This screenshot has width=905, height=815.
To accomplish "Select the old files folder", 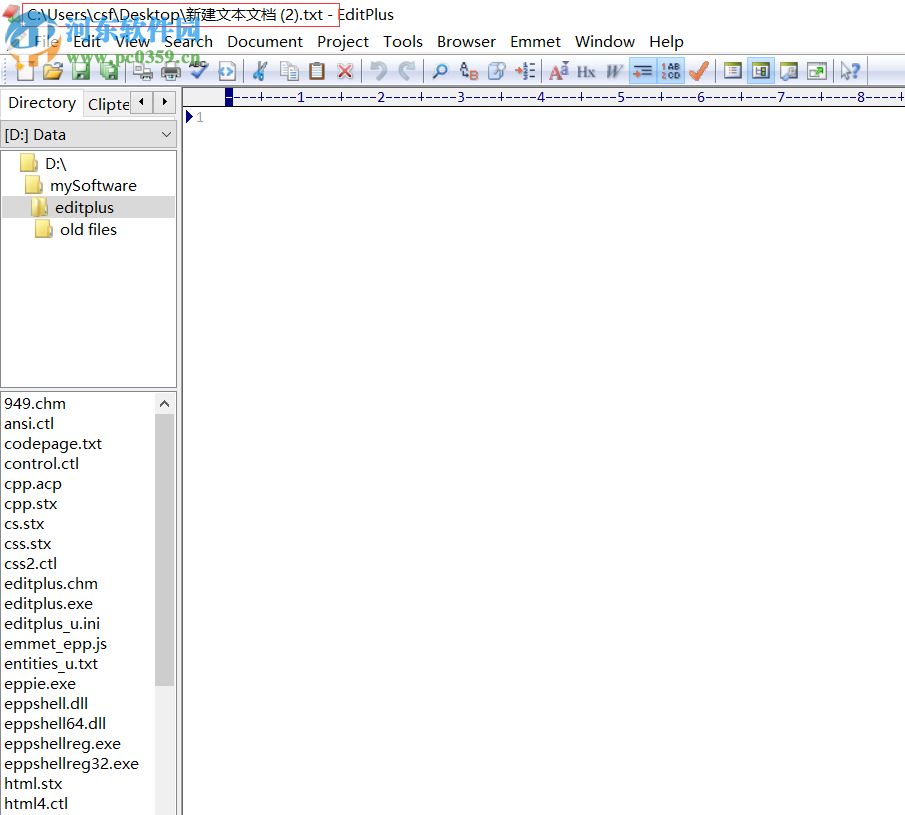I will pyautogui.click(x=88, y=230).
